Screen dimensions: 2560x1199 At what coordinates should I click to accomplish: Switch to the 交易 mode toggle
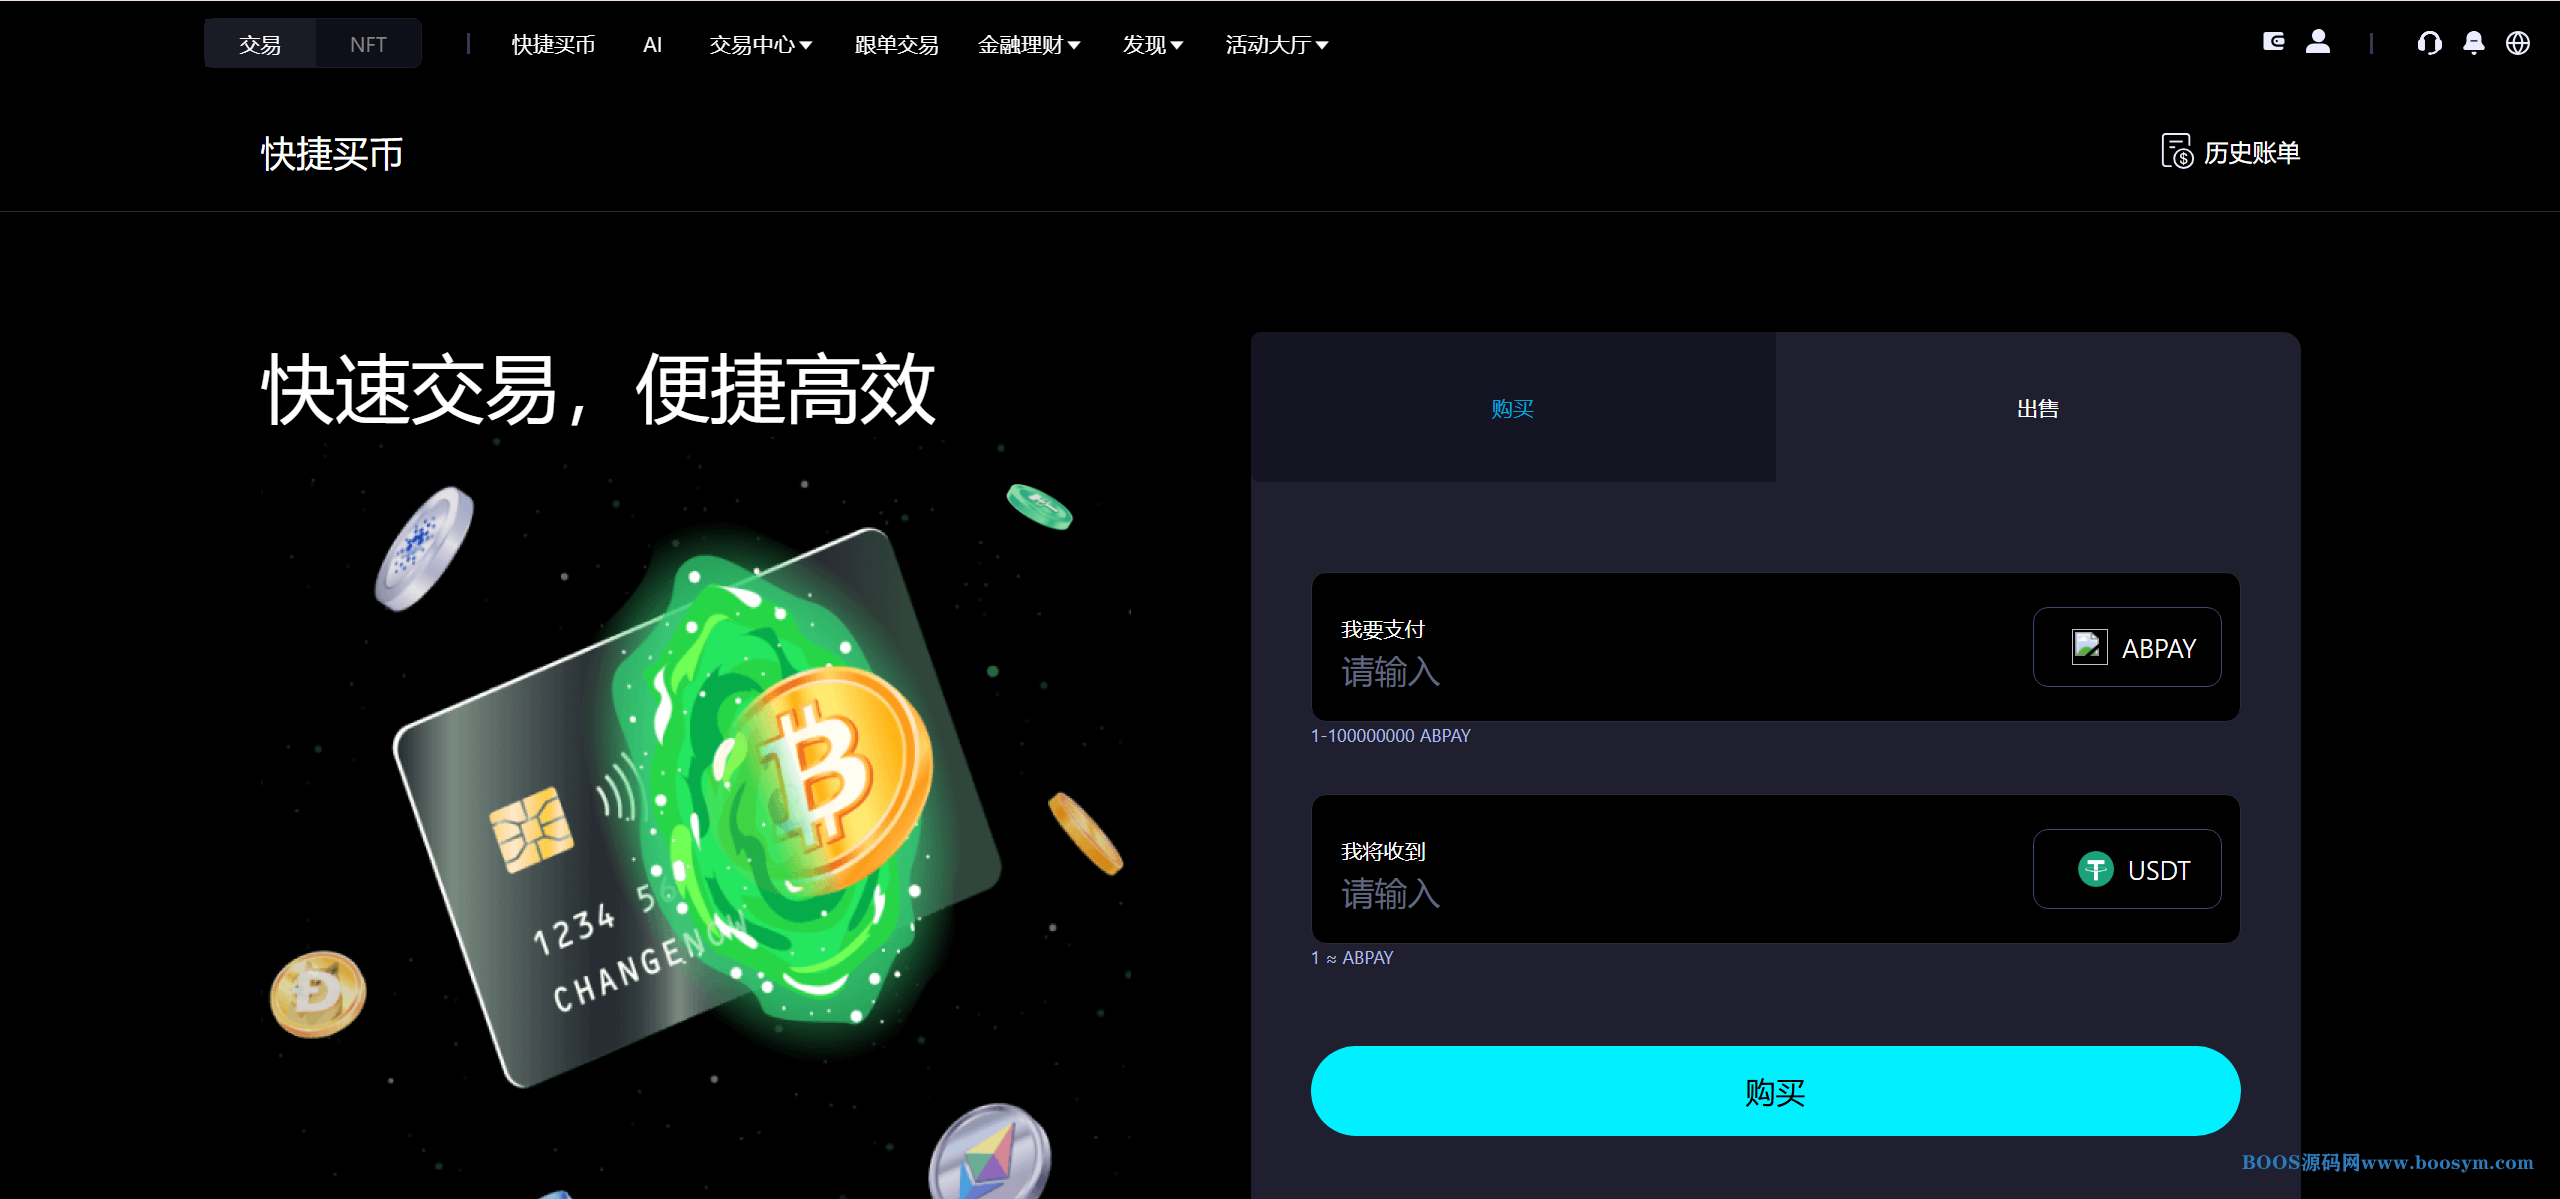click(260, 44)
